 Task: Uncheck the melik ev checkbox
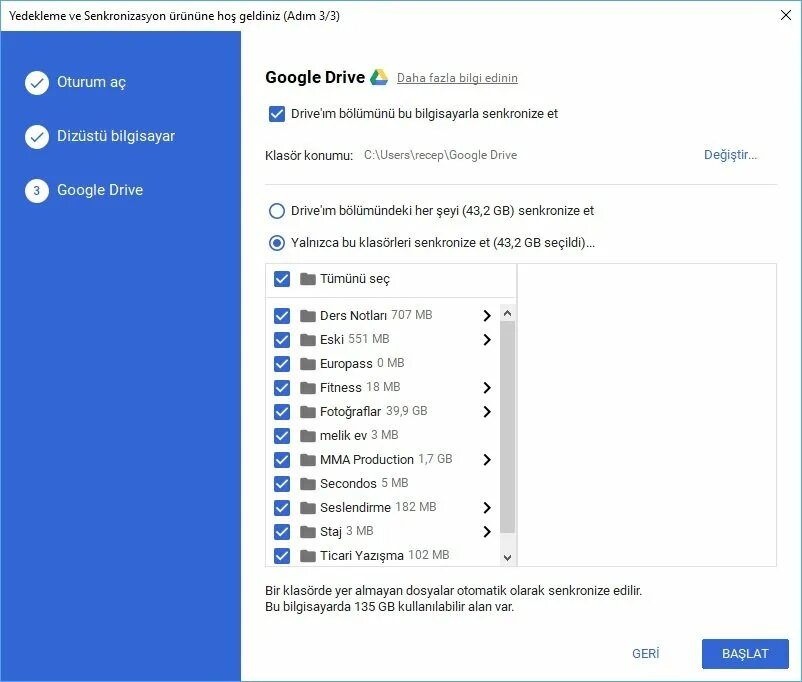coord(282,436)
